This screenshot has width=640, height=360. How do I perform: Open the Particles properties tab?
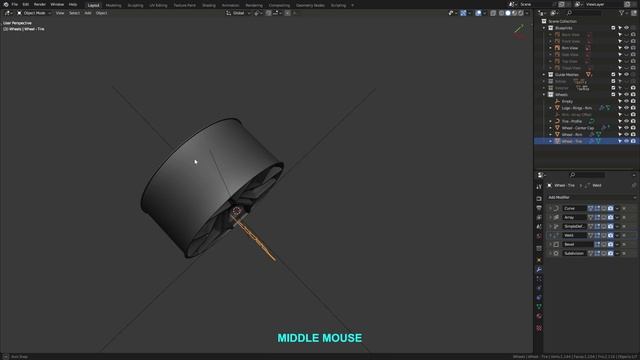[539, 279]
